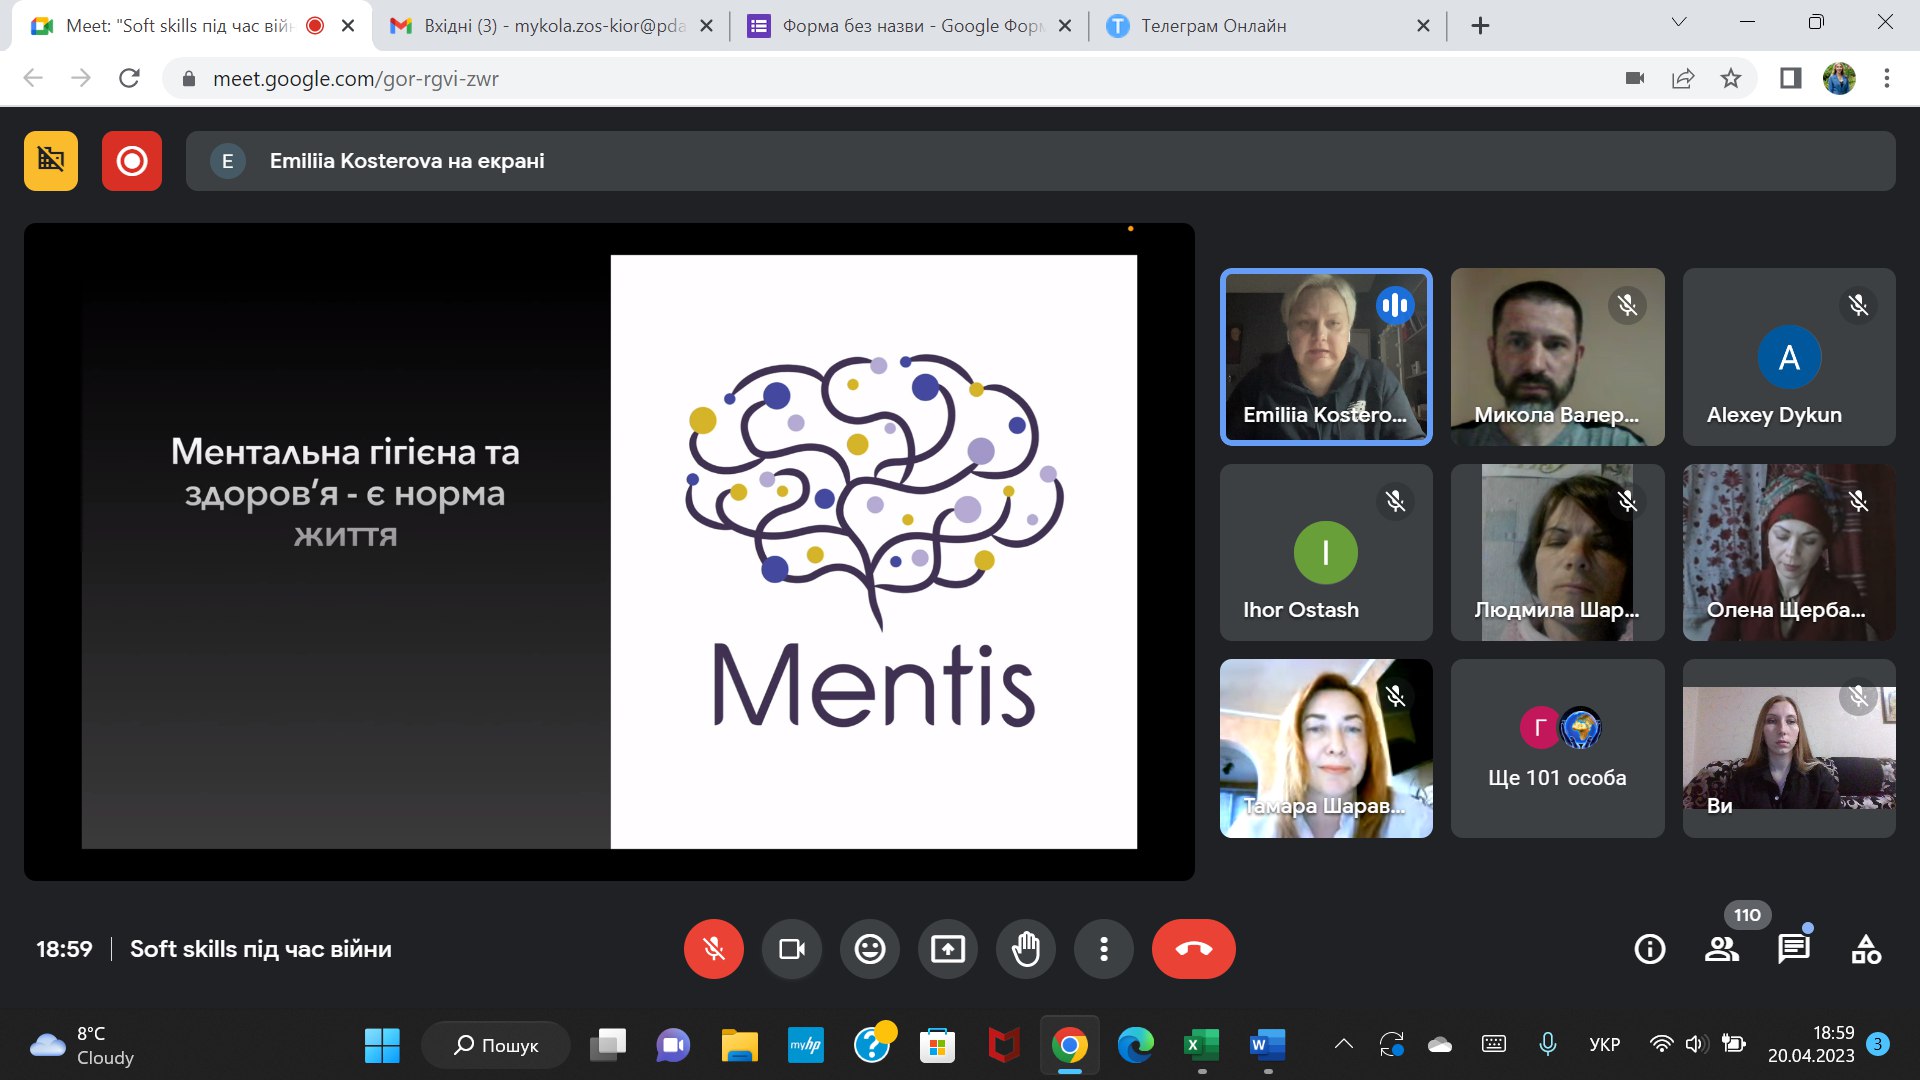This screenshot has height=1080, width=1920.
Task: Open Microsoft Store from taskbar
Action: coord(937,1045)
